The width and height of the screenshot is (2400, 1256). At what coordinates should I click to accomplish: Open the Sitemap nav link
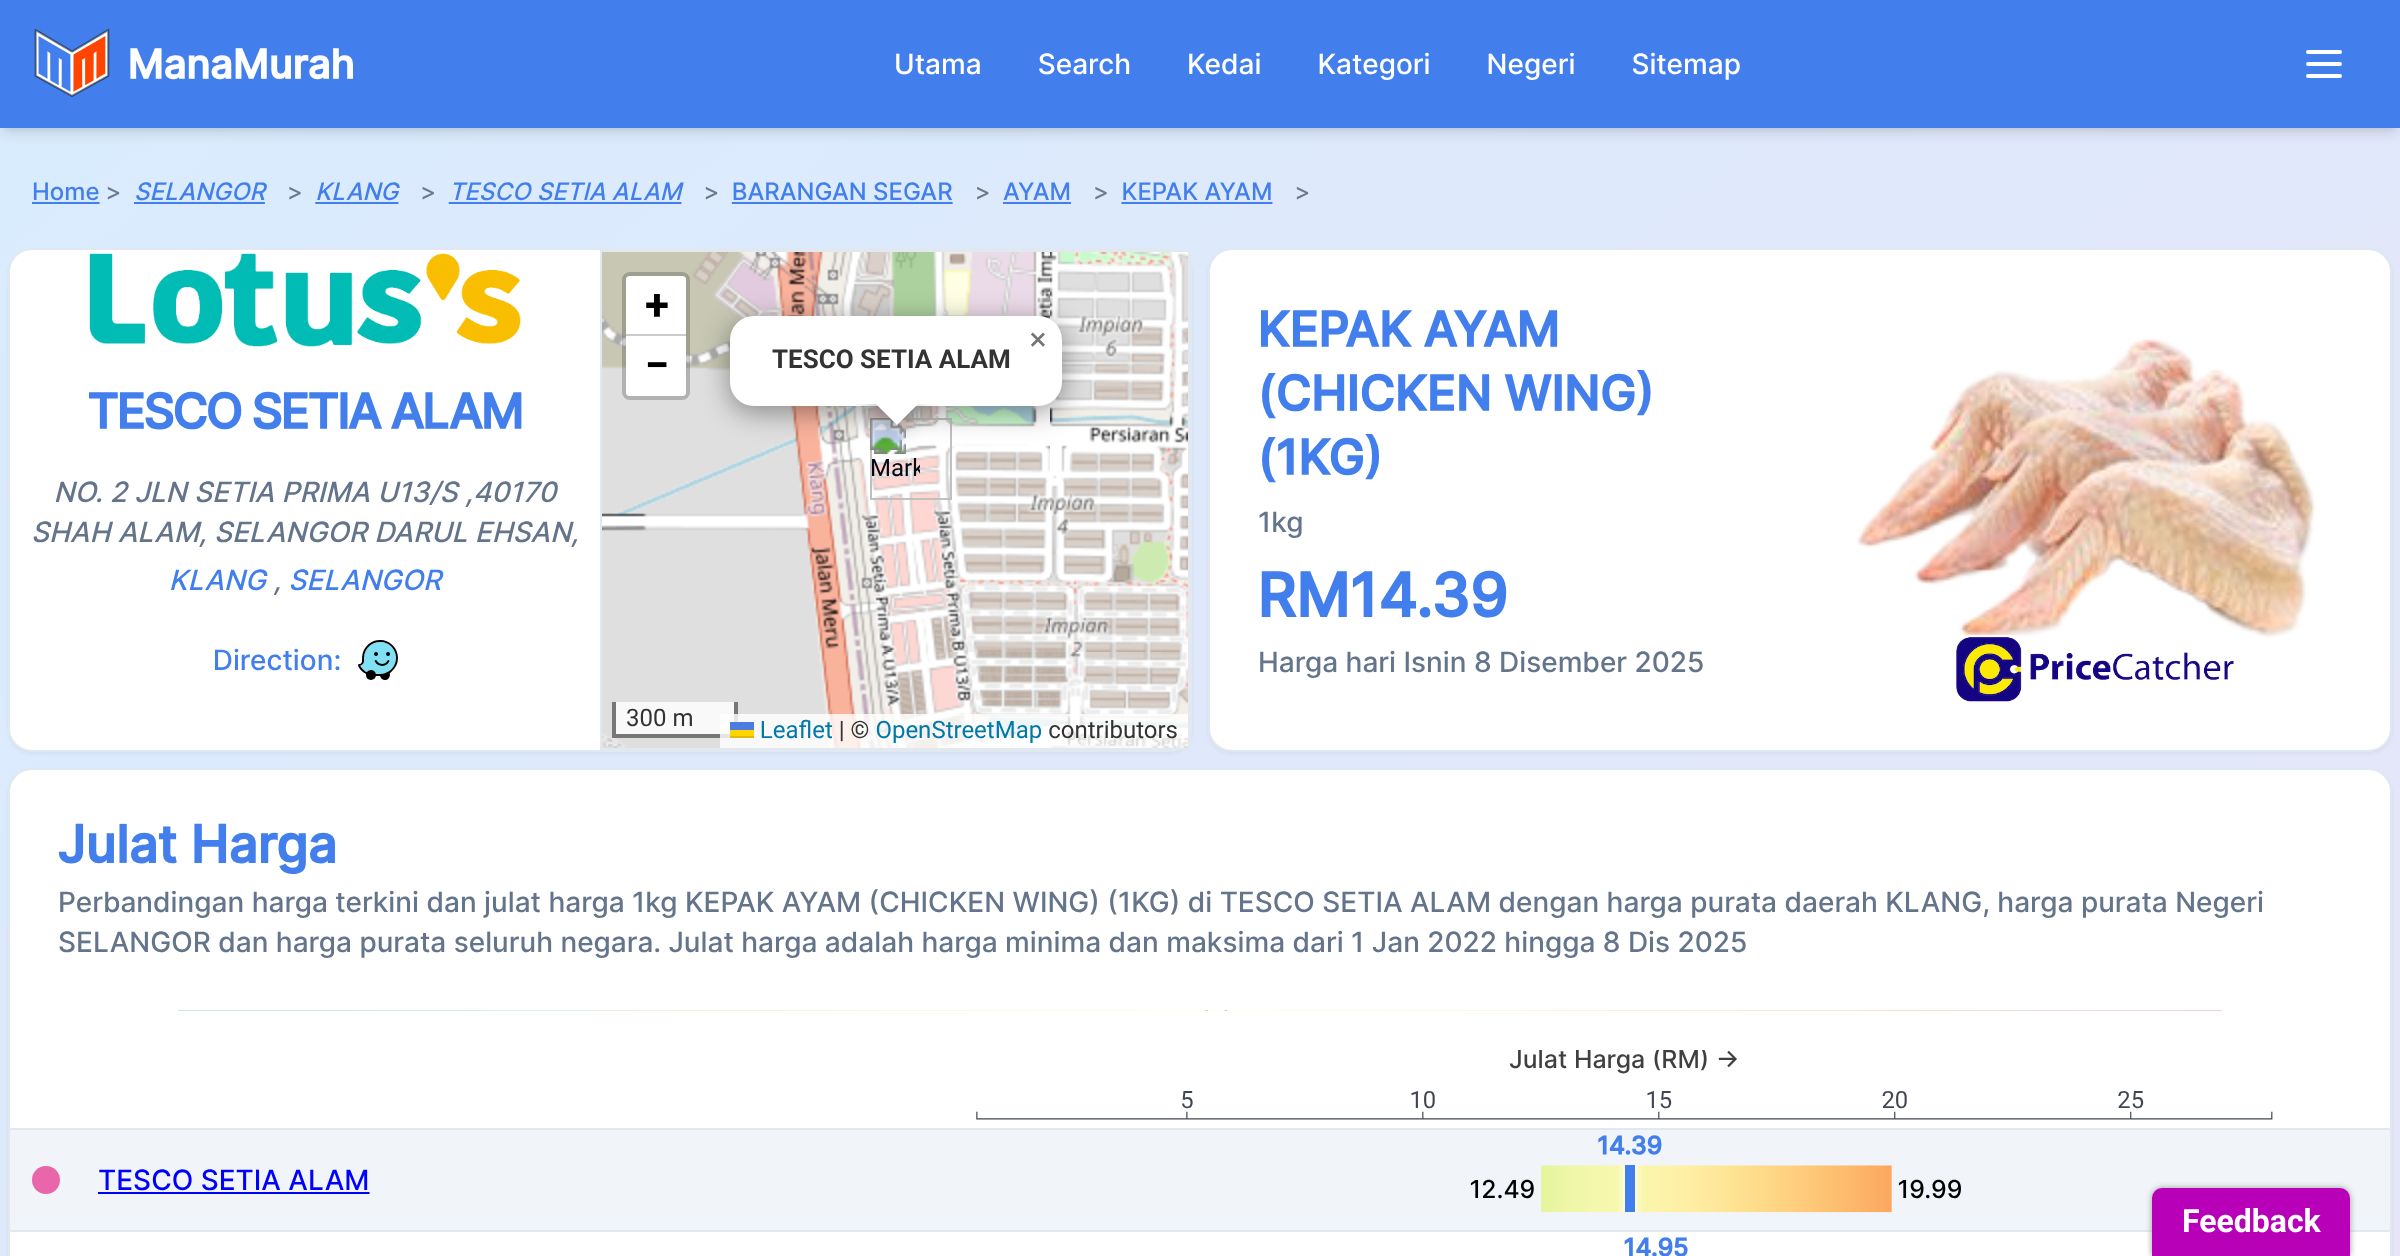point(1685,64)
